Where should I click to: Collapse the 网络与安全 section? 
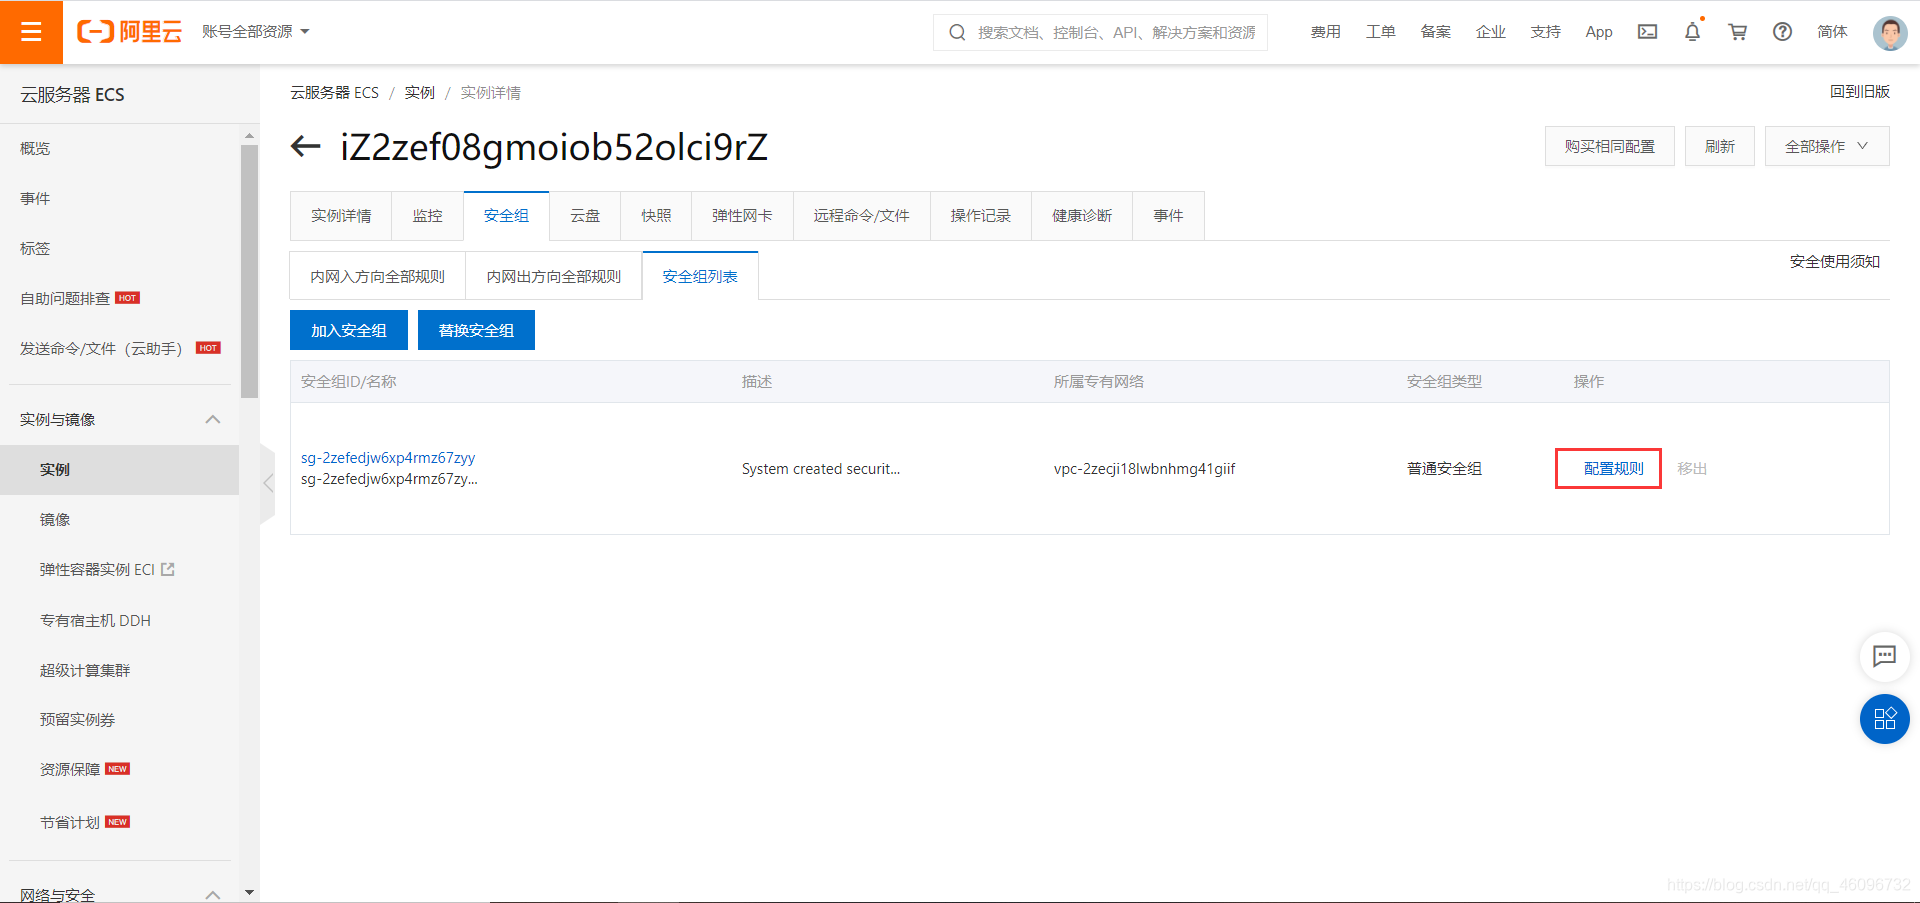pyautogui.click(x=212, y=894)
